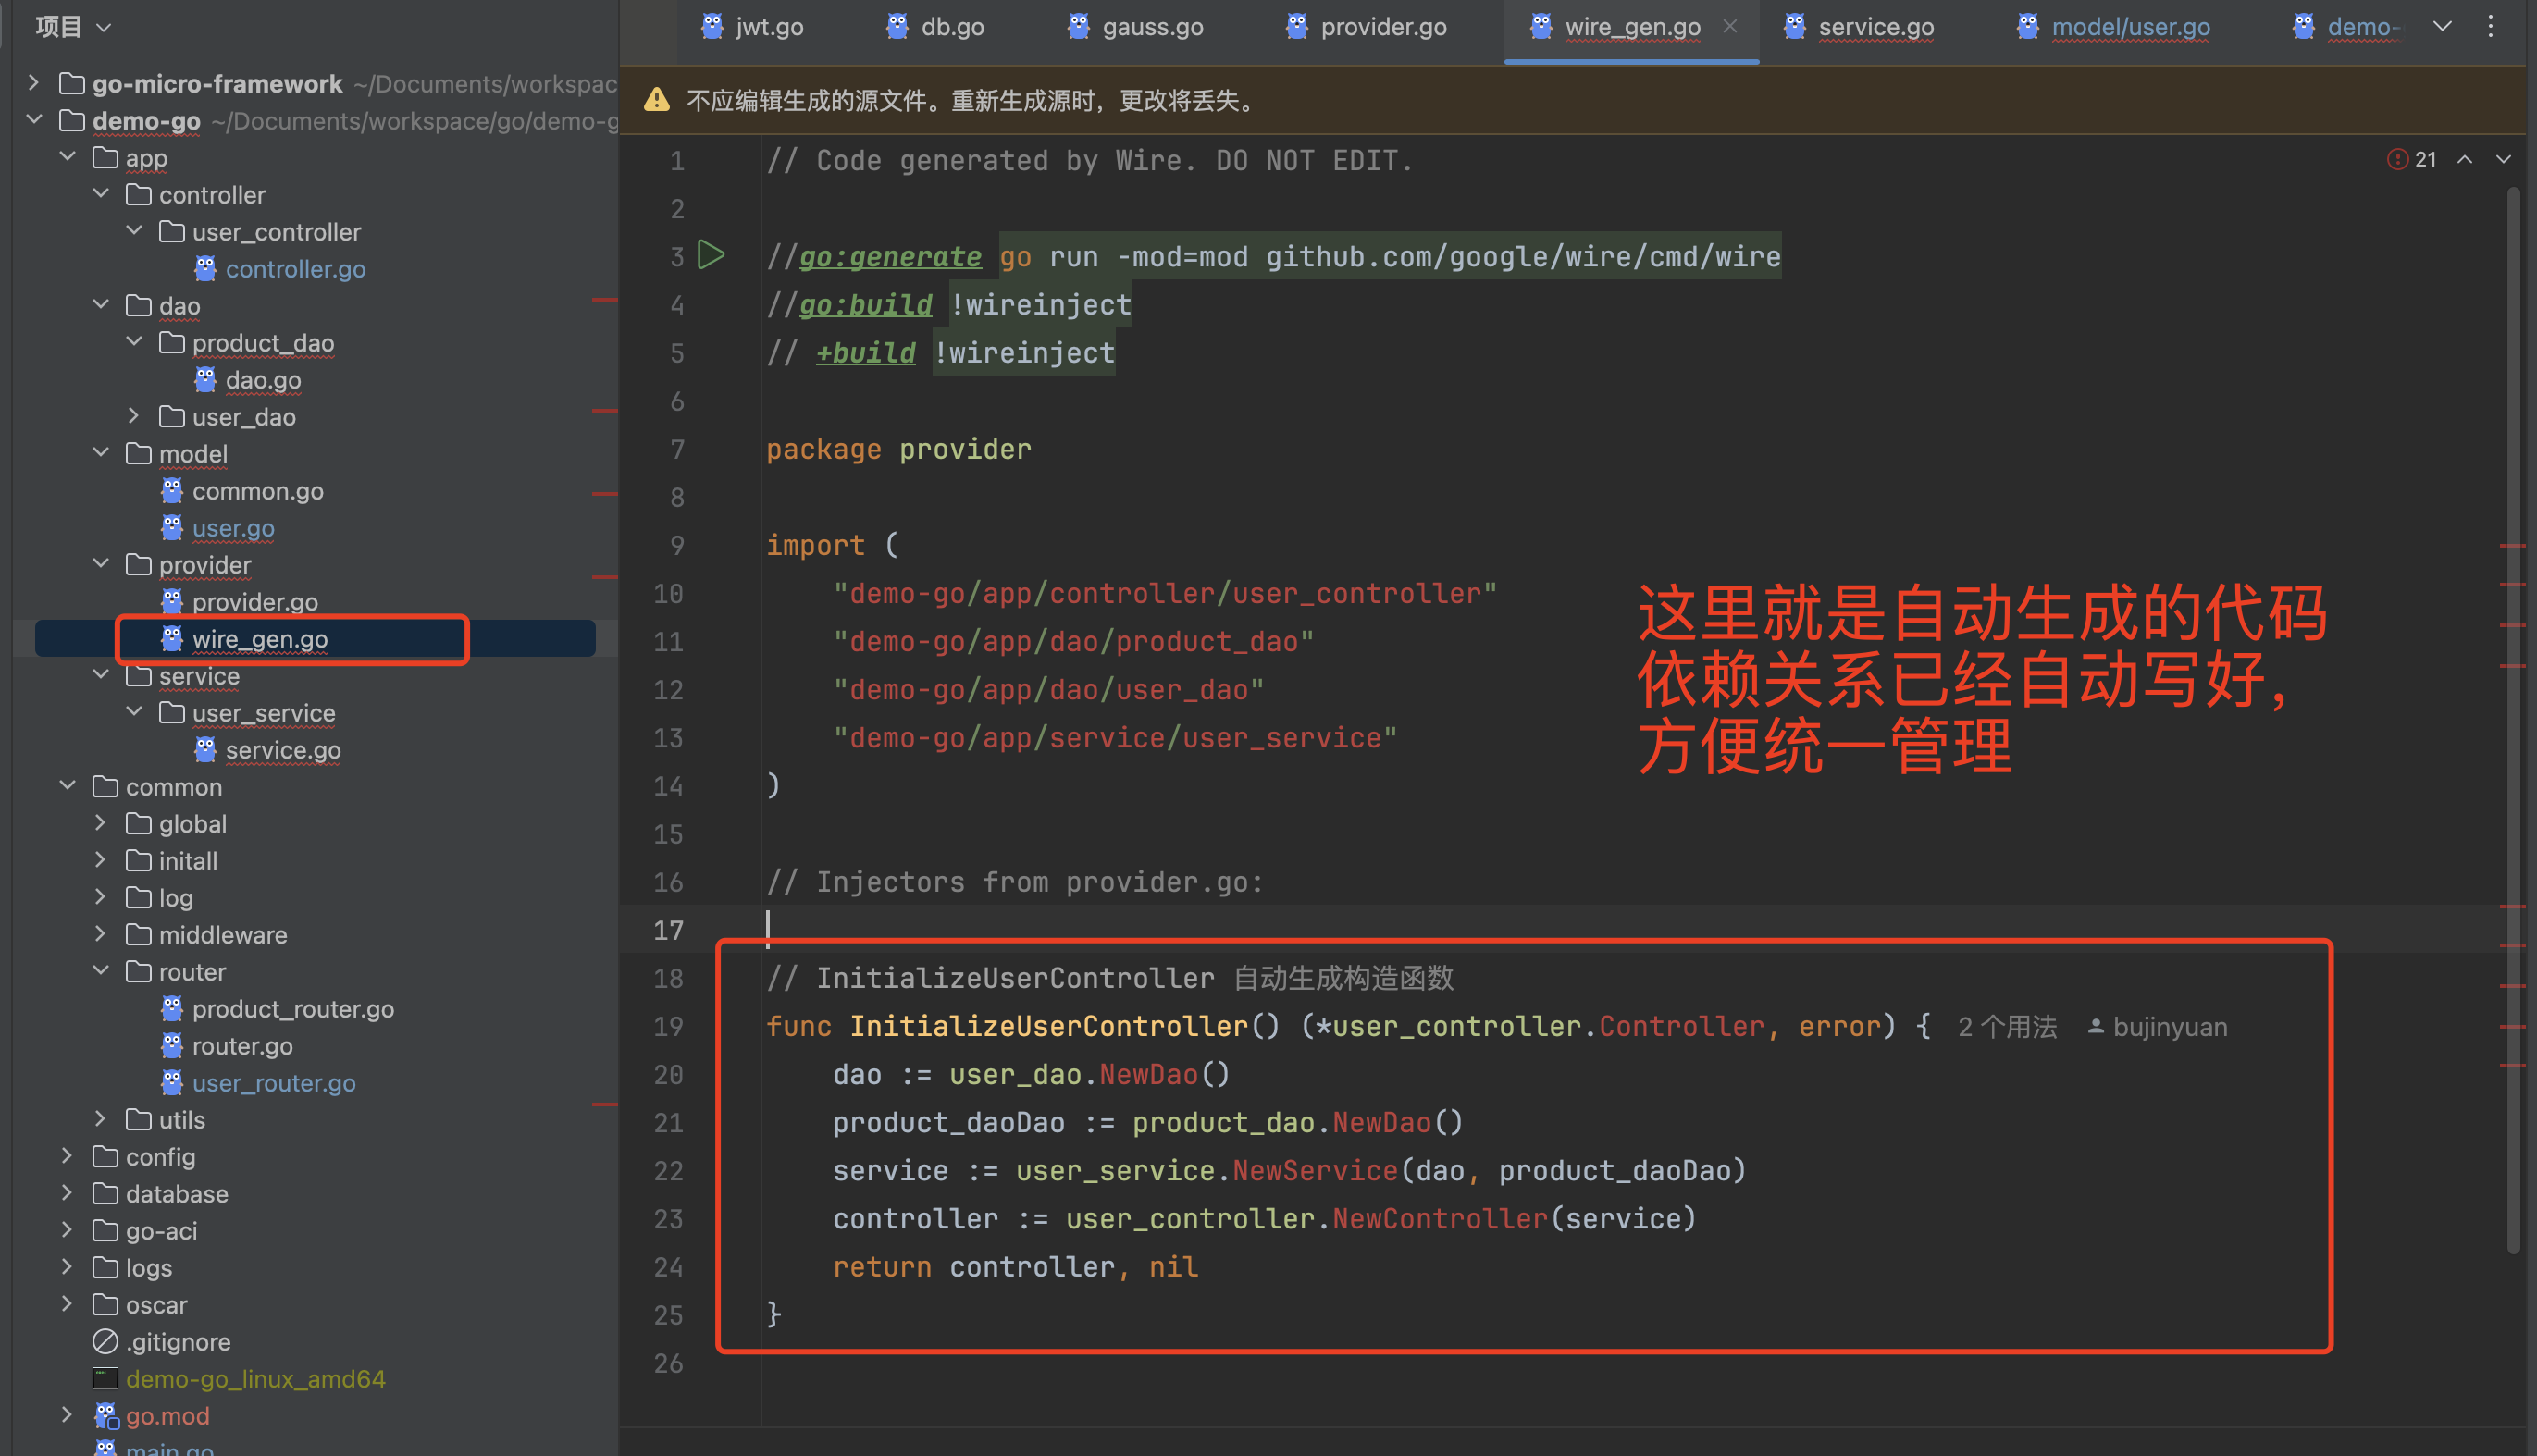Click the '2 个用法' usages hint
The width and height of the screenshot is (2537, 1456).
2007,1027
